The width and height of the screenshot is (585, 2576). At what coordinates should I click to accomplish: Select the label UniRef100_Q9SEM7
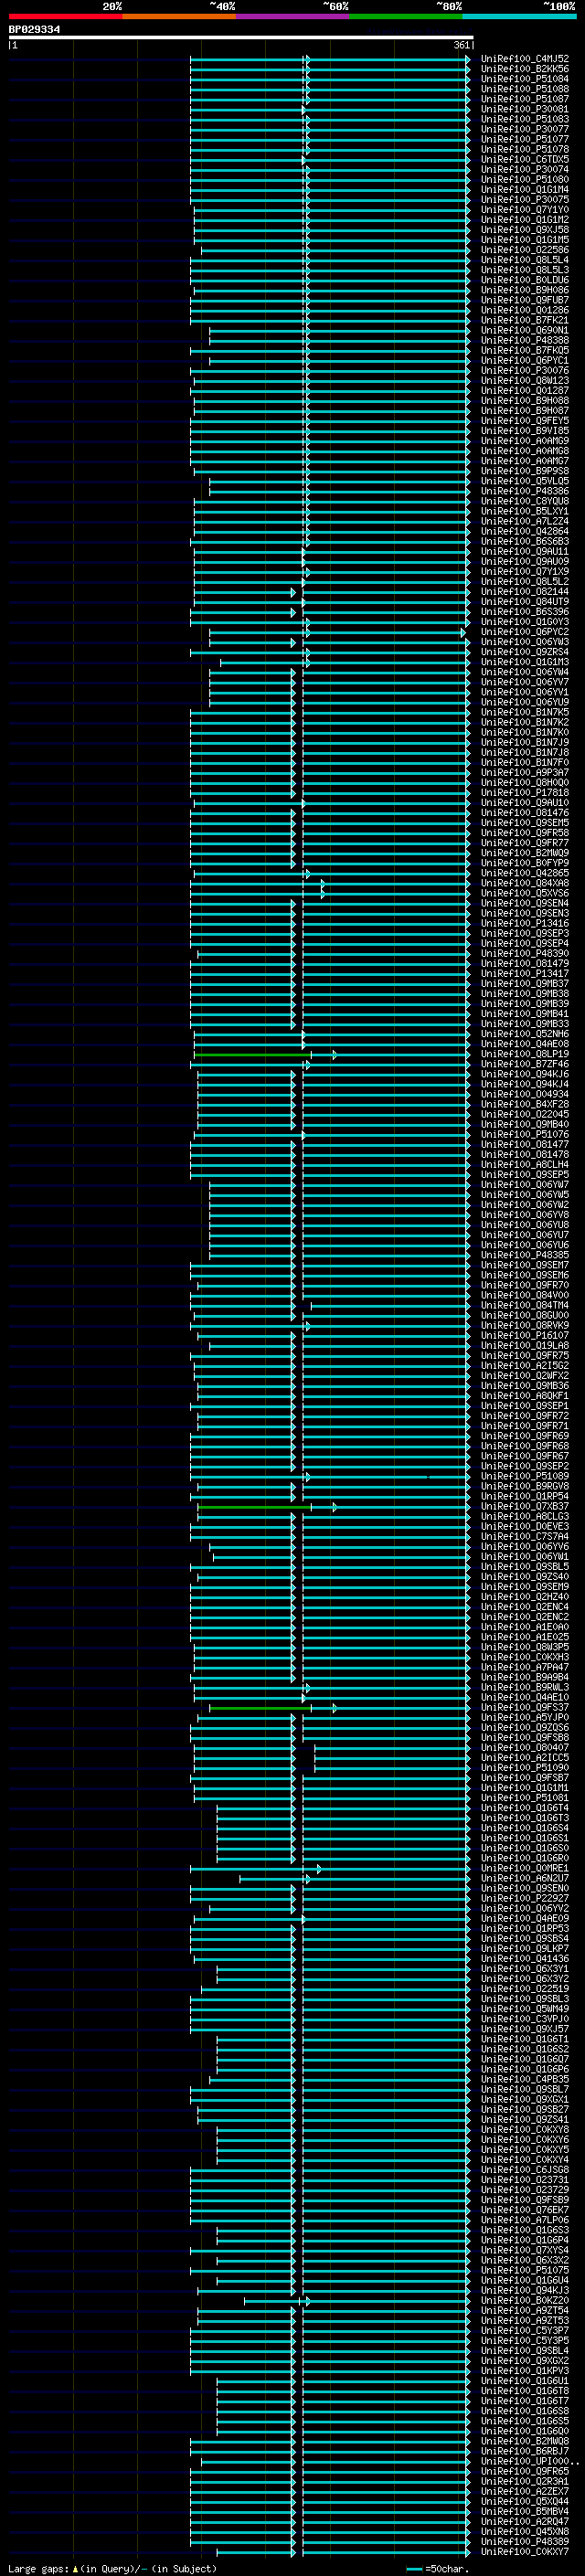[x=525, y=1266]
